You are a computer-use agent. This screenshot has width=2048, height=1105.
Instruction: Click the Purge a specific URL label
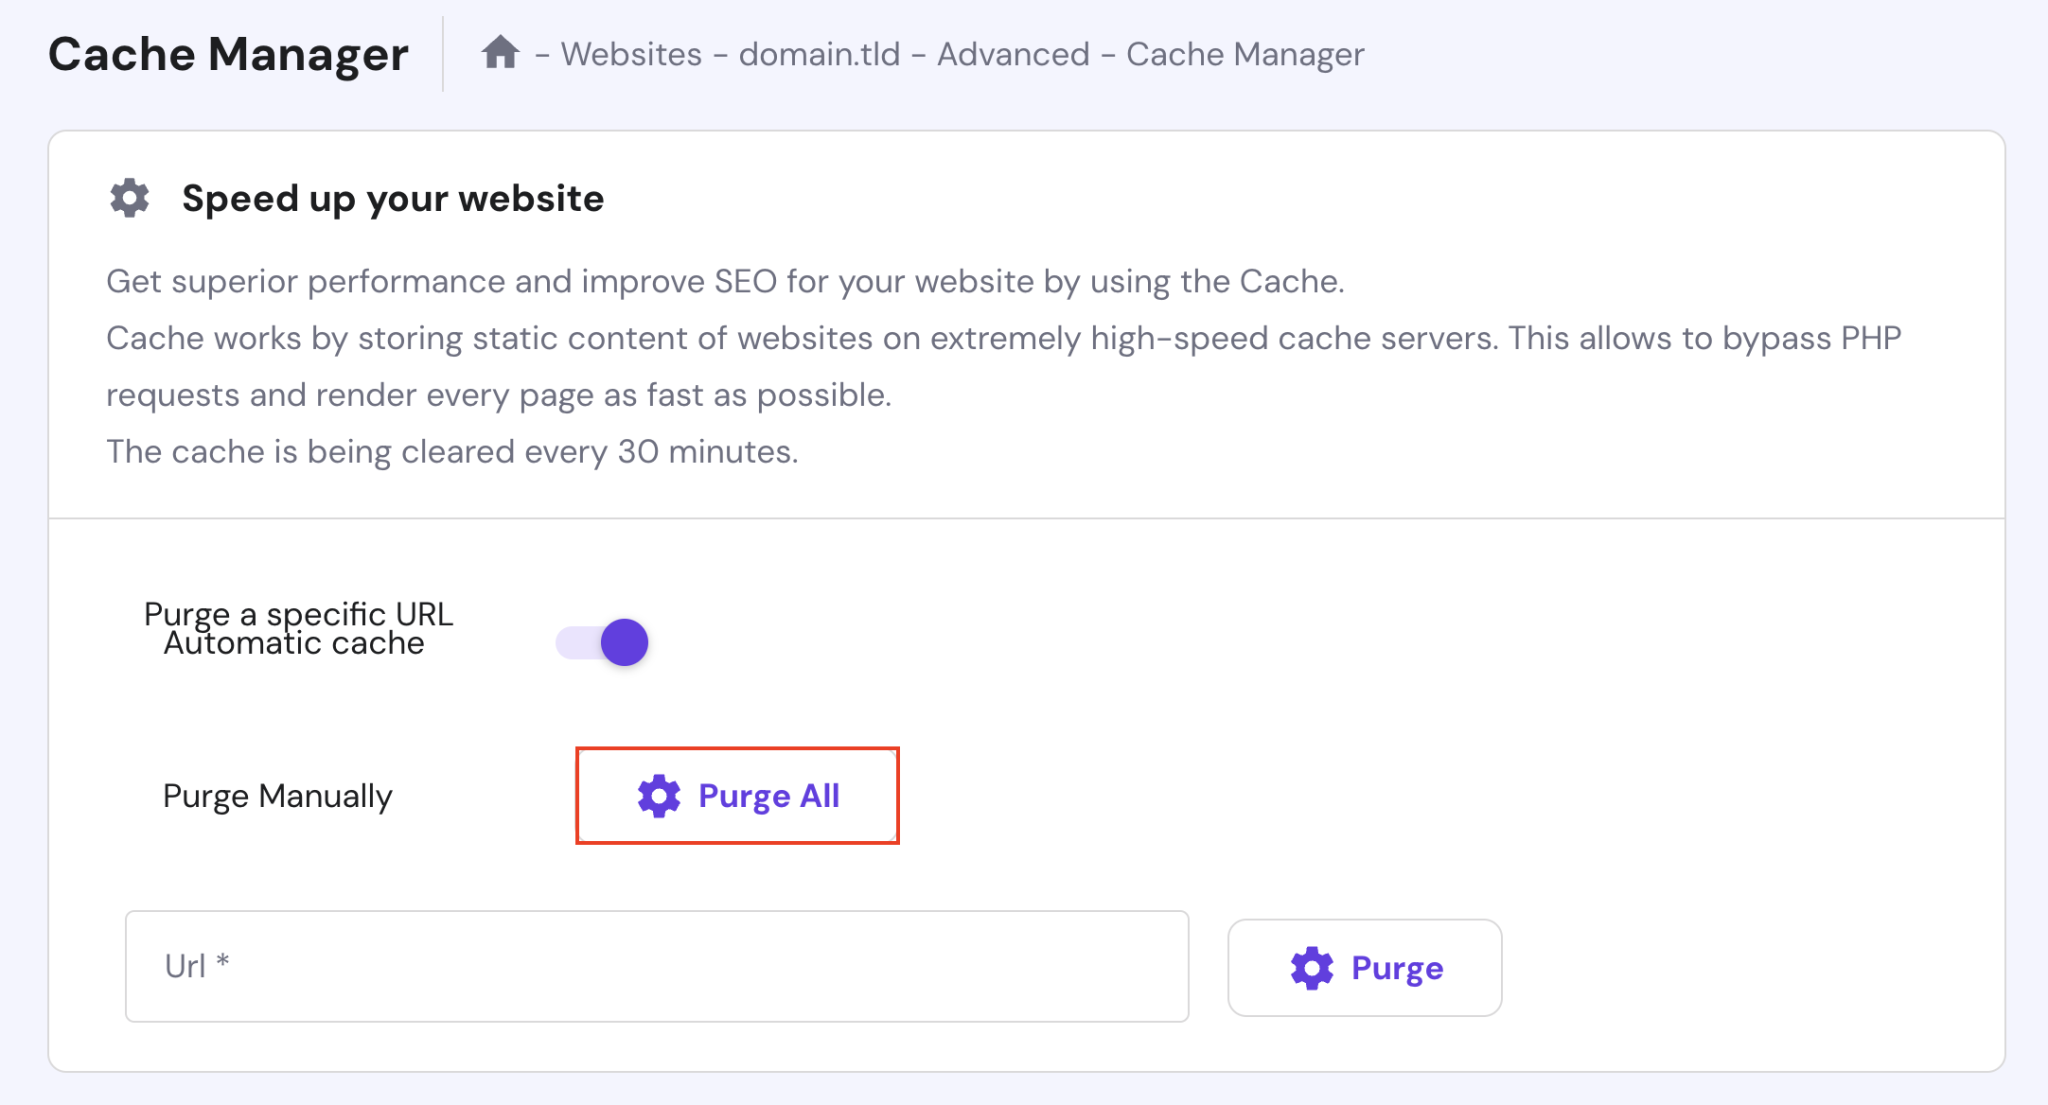click(299, 614)
